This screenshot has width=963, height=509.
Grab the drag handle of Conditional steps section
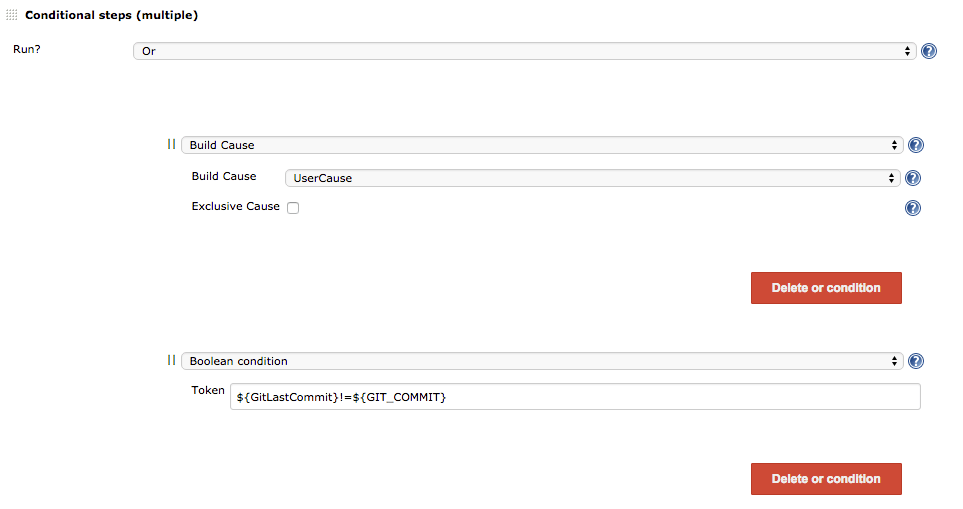point(12,15)
